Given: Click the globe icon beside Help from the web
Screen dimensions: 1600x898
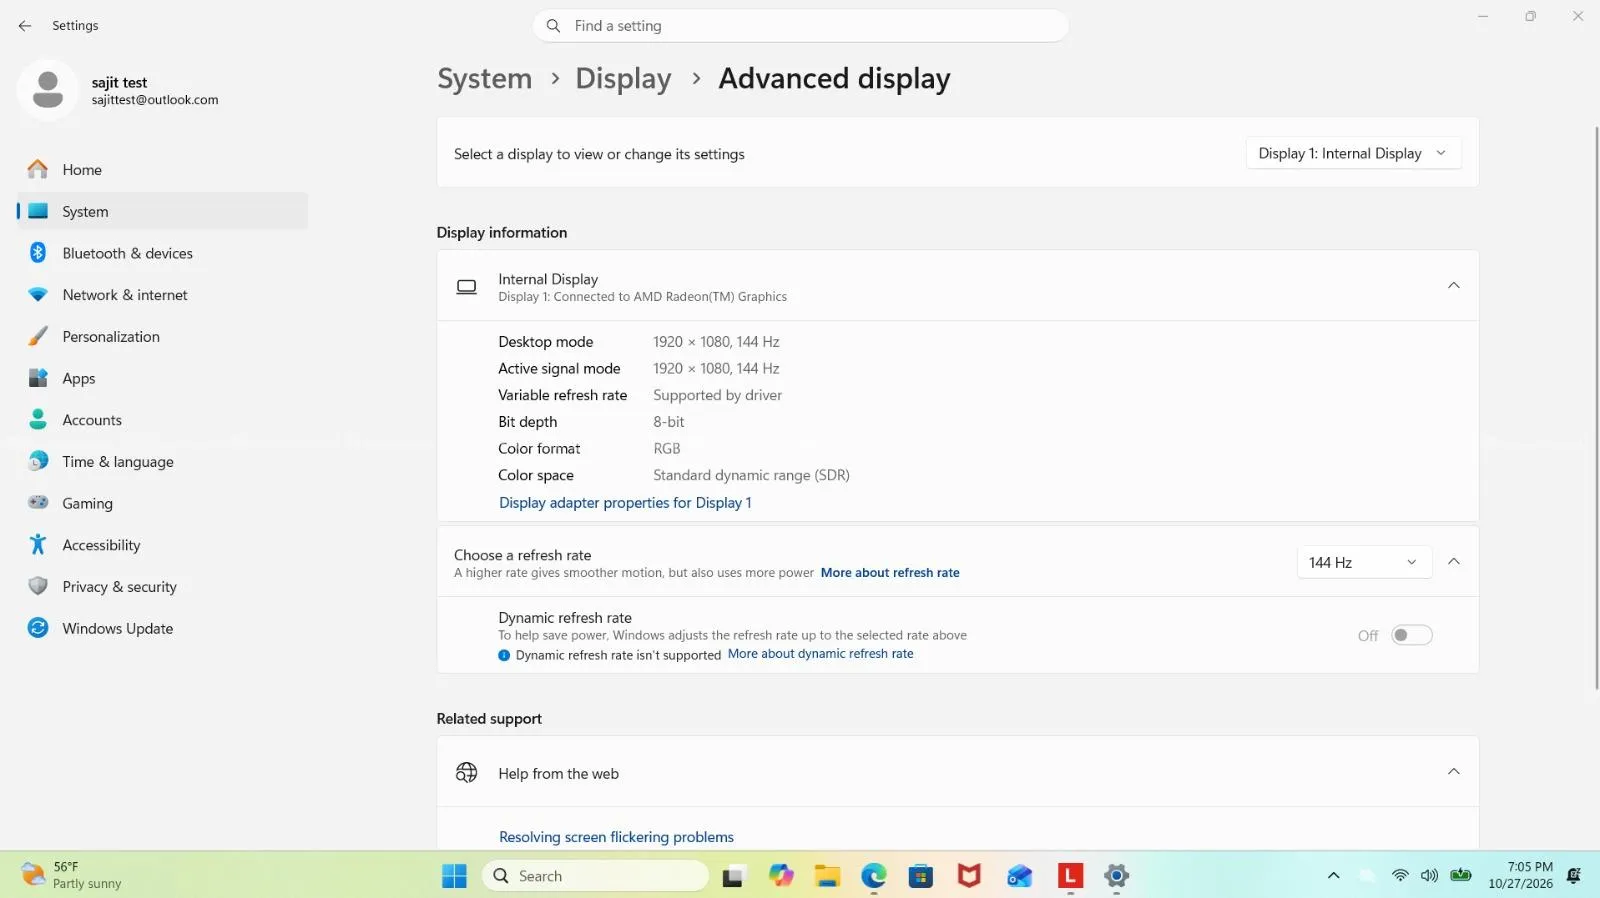Looking at the screenshot, I should coord(466,773).
